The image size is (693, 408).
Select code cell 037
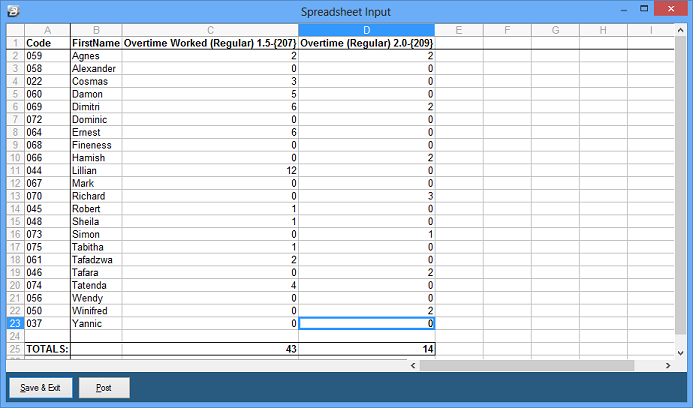pyautogui.click(x=47, y=324)
